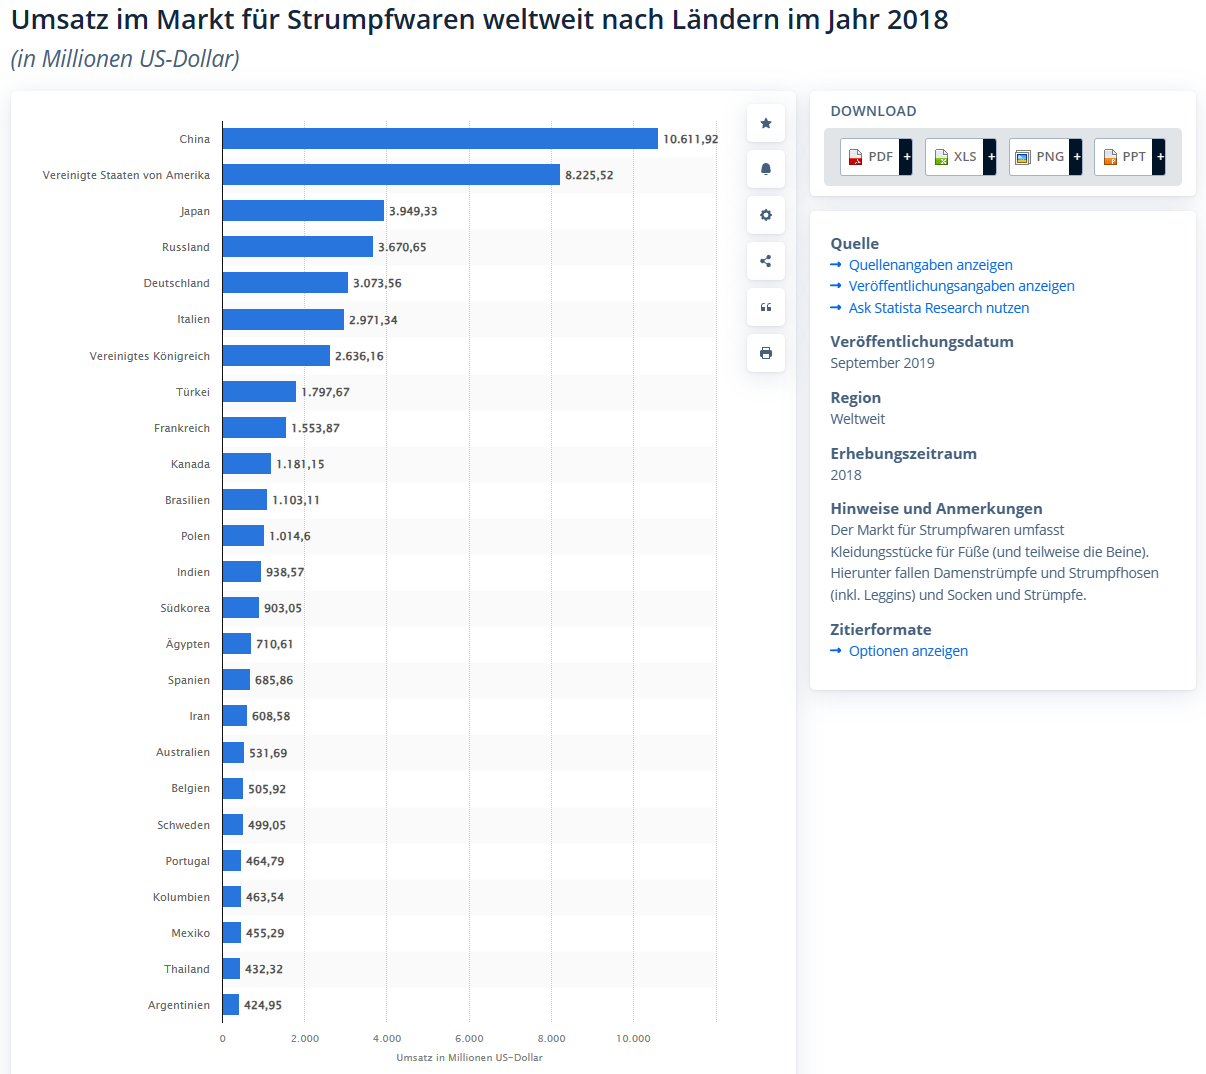Download the data as XLS
The image size is (1206, 1074).
click(954, 157)
